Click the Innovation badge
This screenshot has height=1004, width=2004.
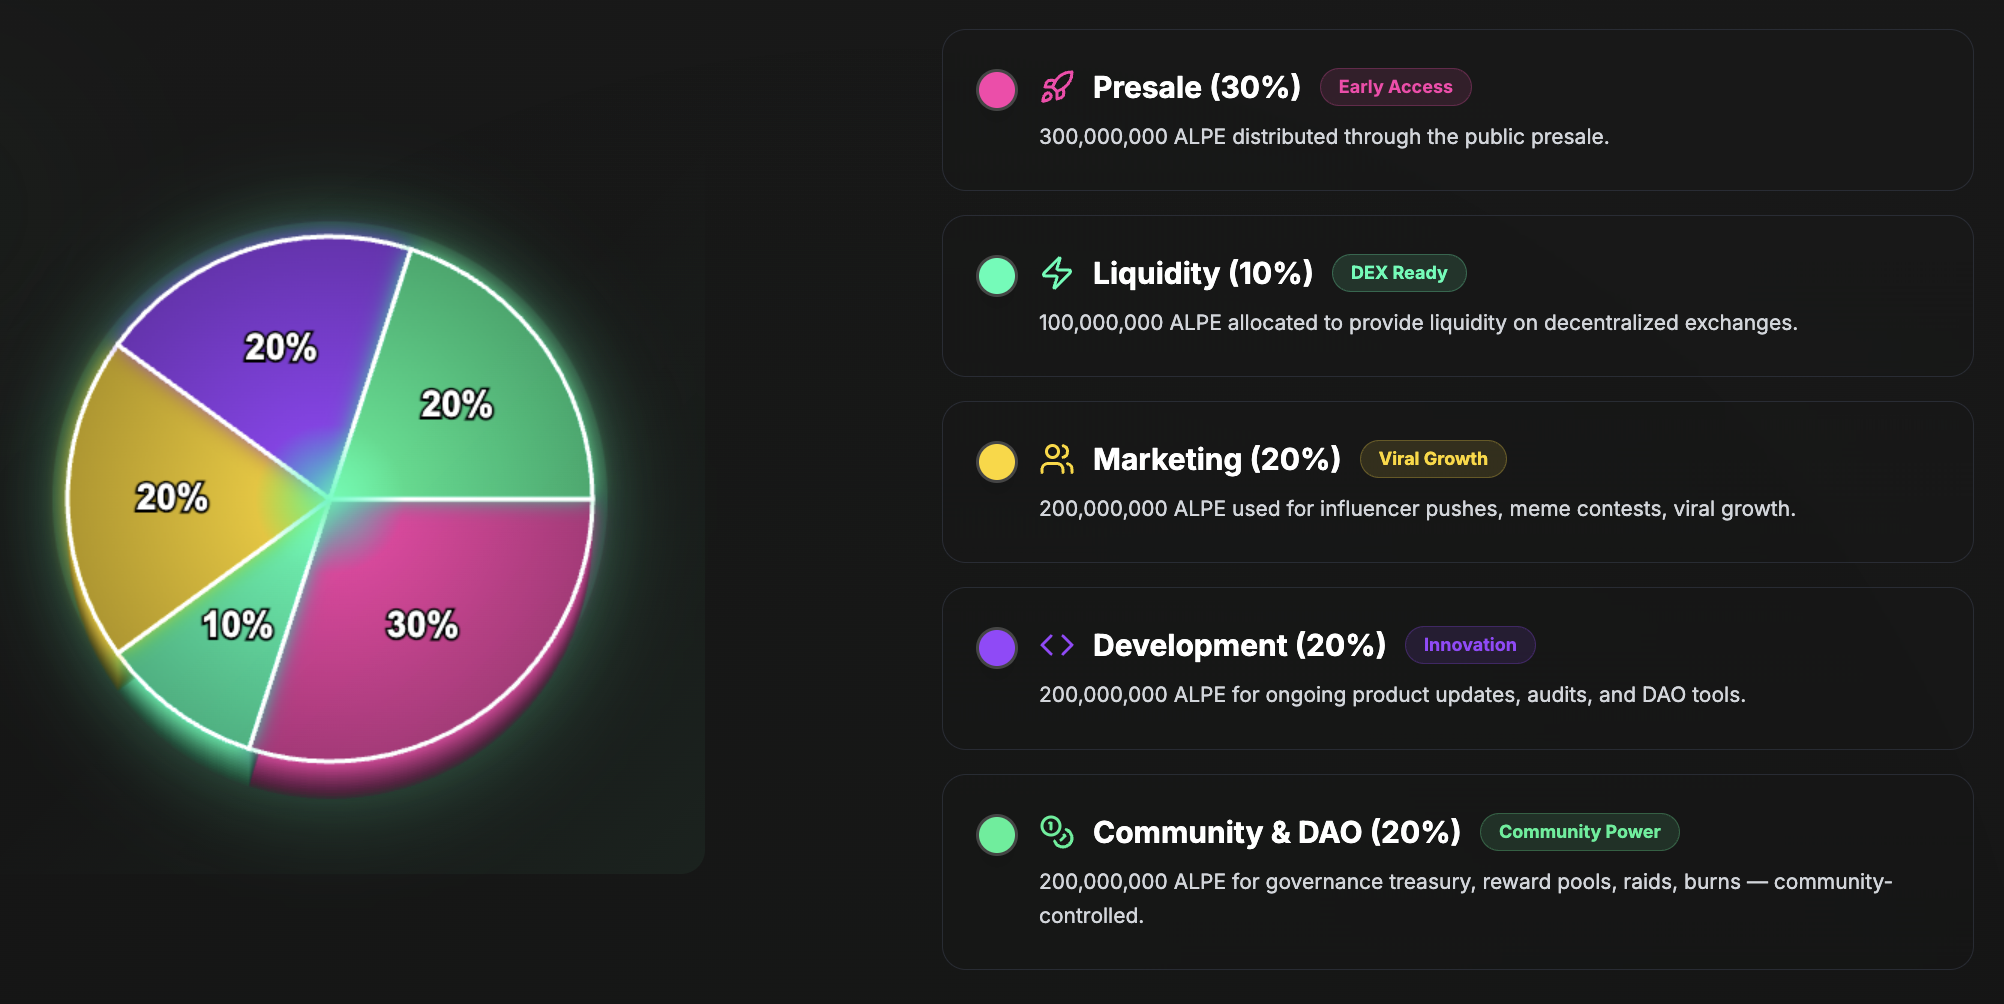1469,645
